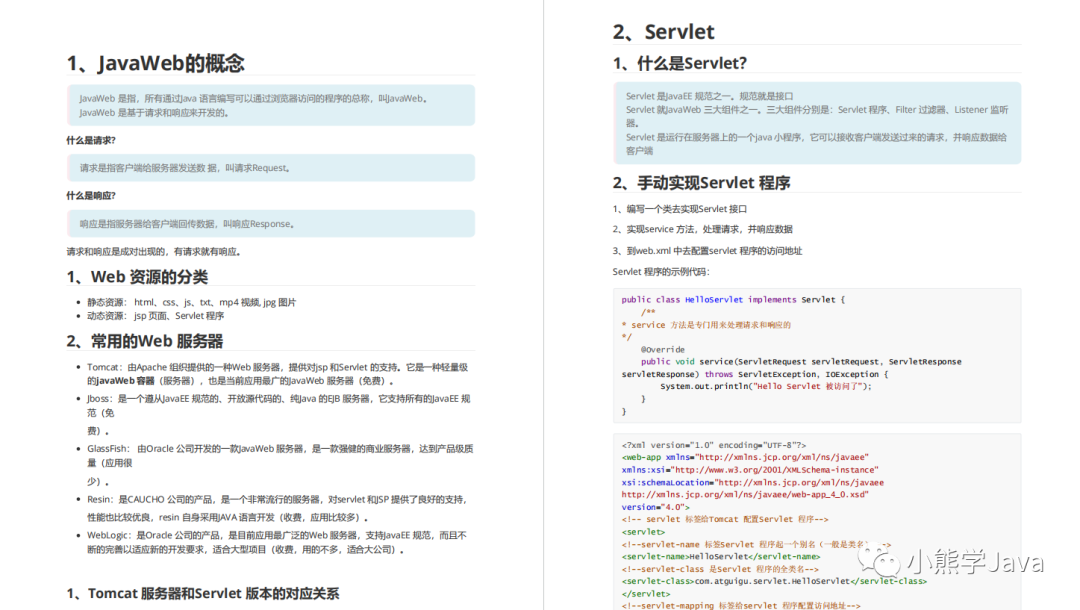Click step "2、实现service 方法"
The height and width of the screenshot is (610, 1080).
point(702,229)
